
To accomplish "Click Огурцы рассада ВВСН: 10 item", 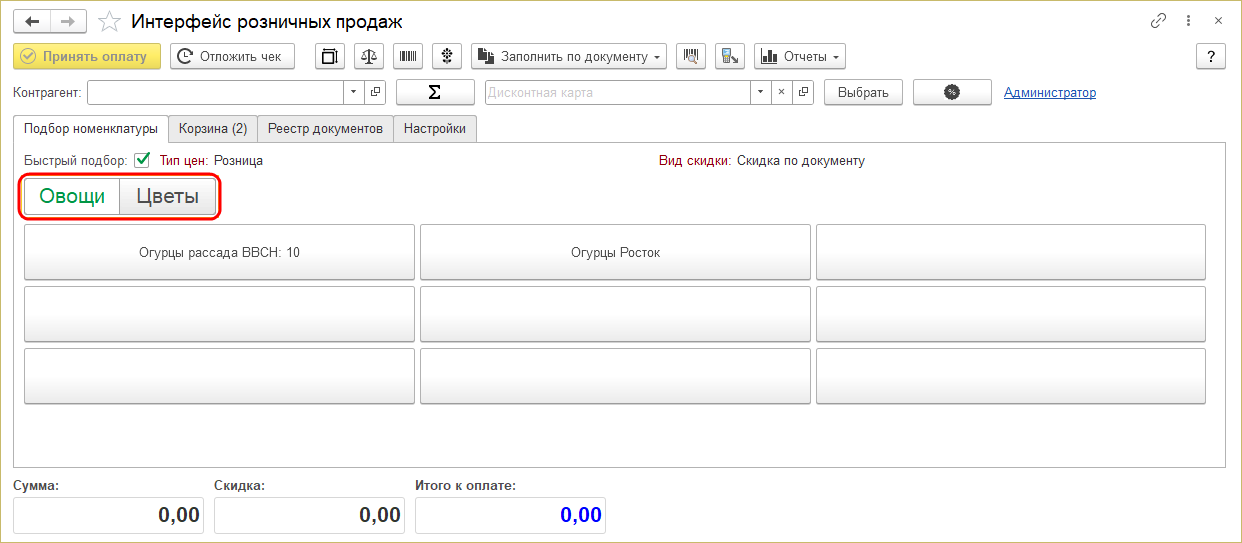I will click(219, 252).
